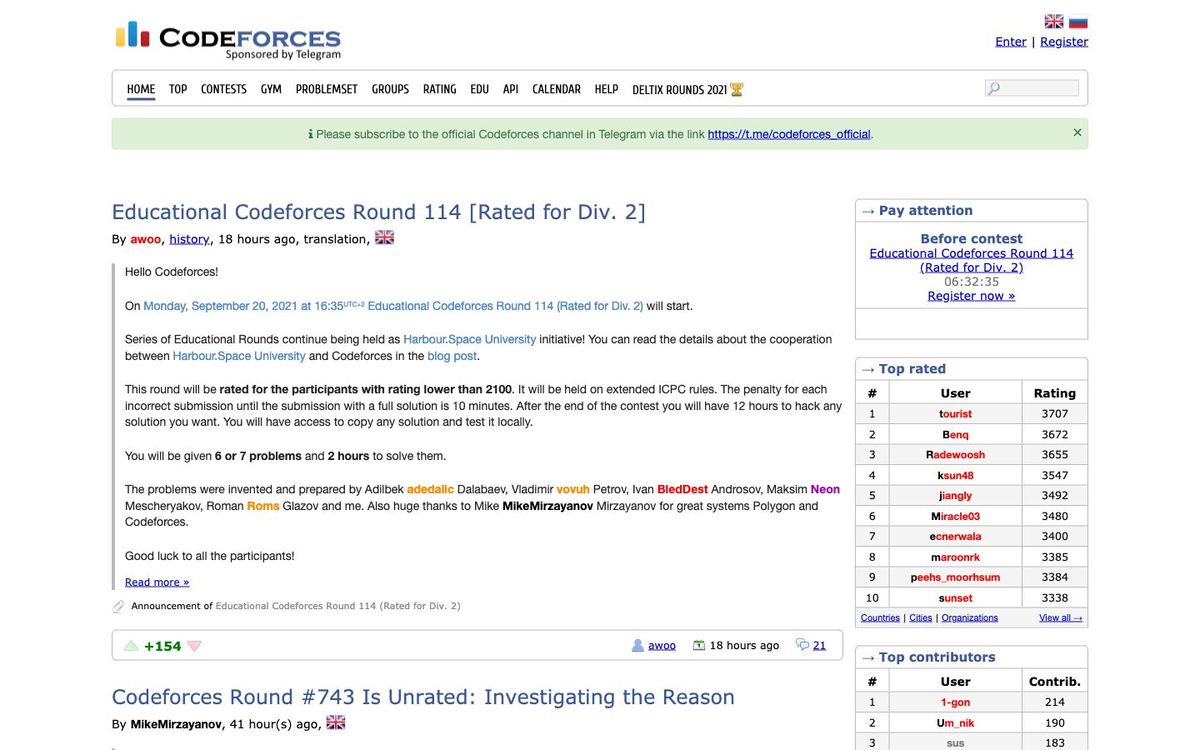
Task: Switch site language to Russian flag
Action: click(x=1078, y=22)
